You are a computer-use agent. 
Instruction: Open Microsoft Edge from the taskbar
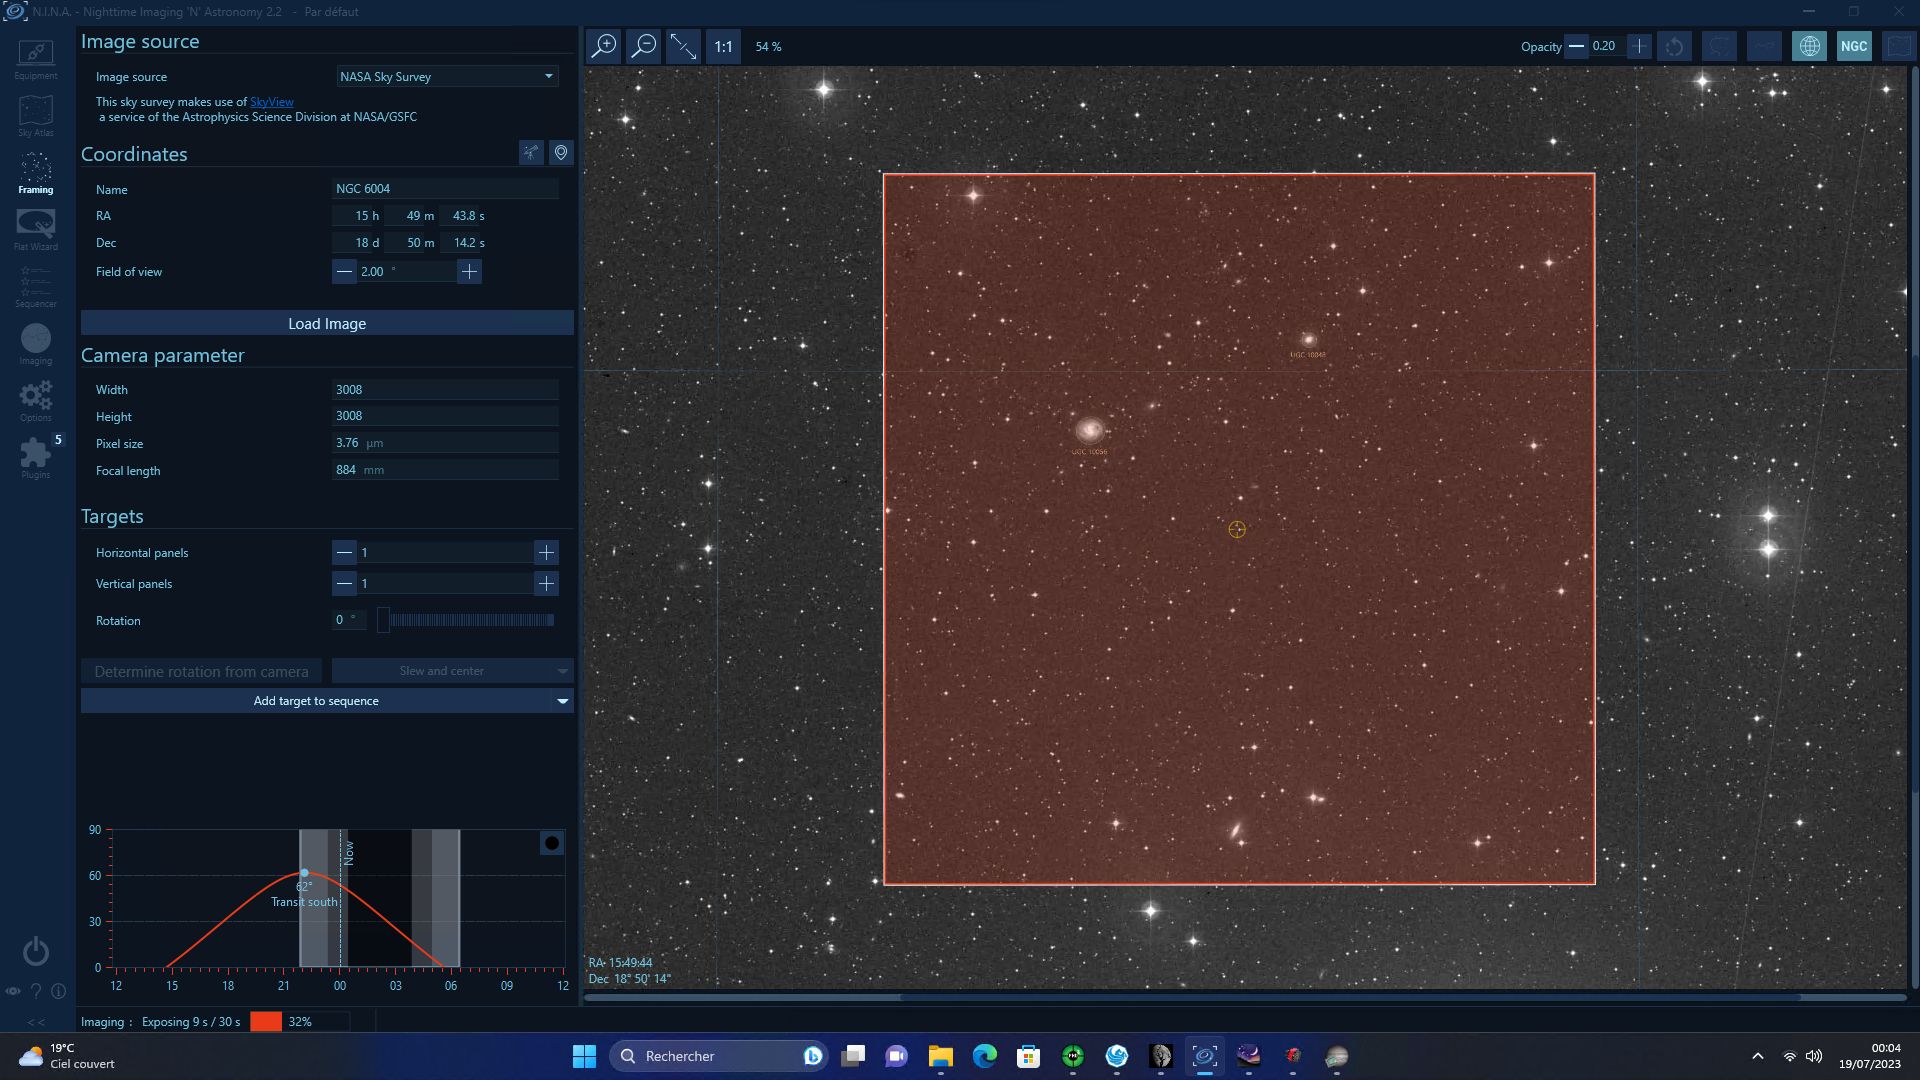click(x=985, y=1056)
